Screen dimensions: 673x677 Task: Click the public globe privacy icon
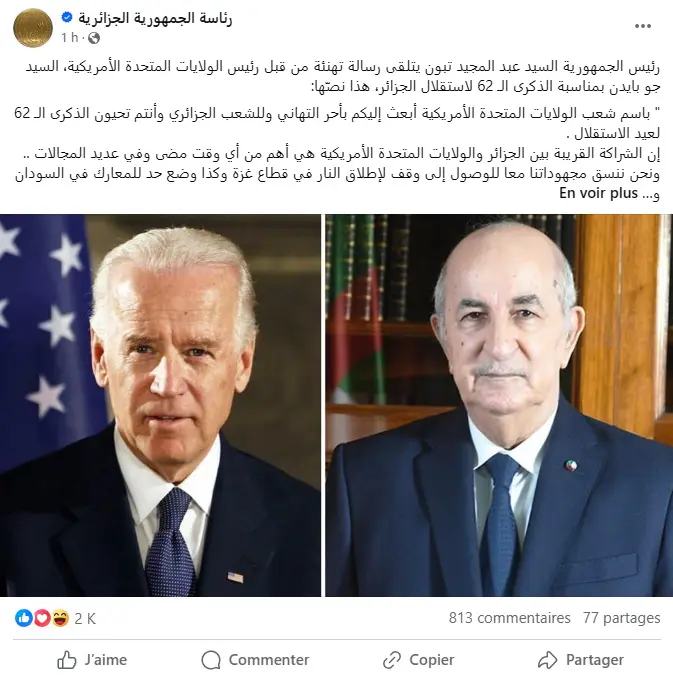pos(94,38)
